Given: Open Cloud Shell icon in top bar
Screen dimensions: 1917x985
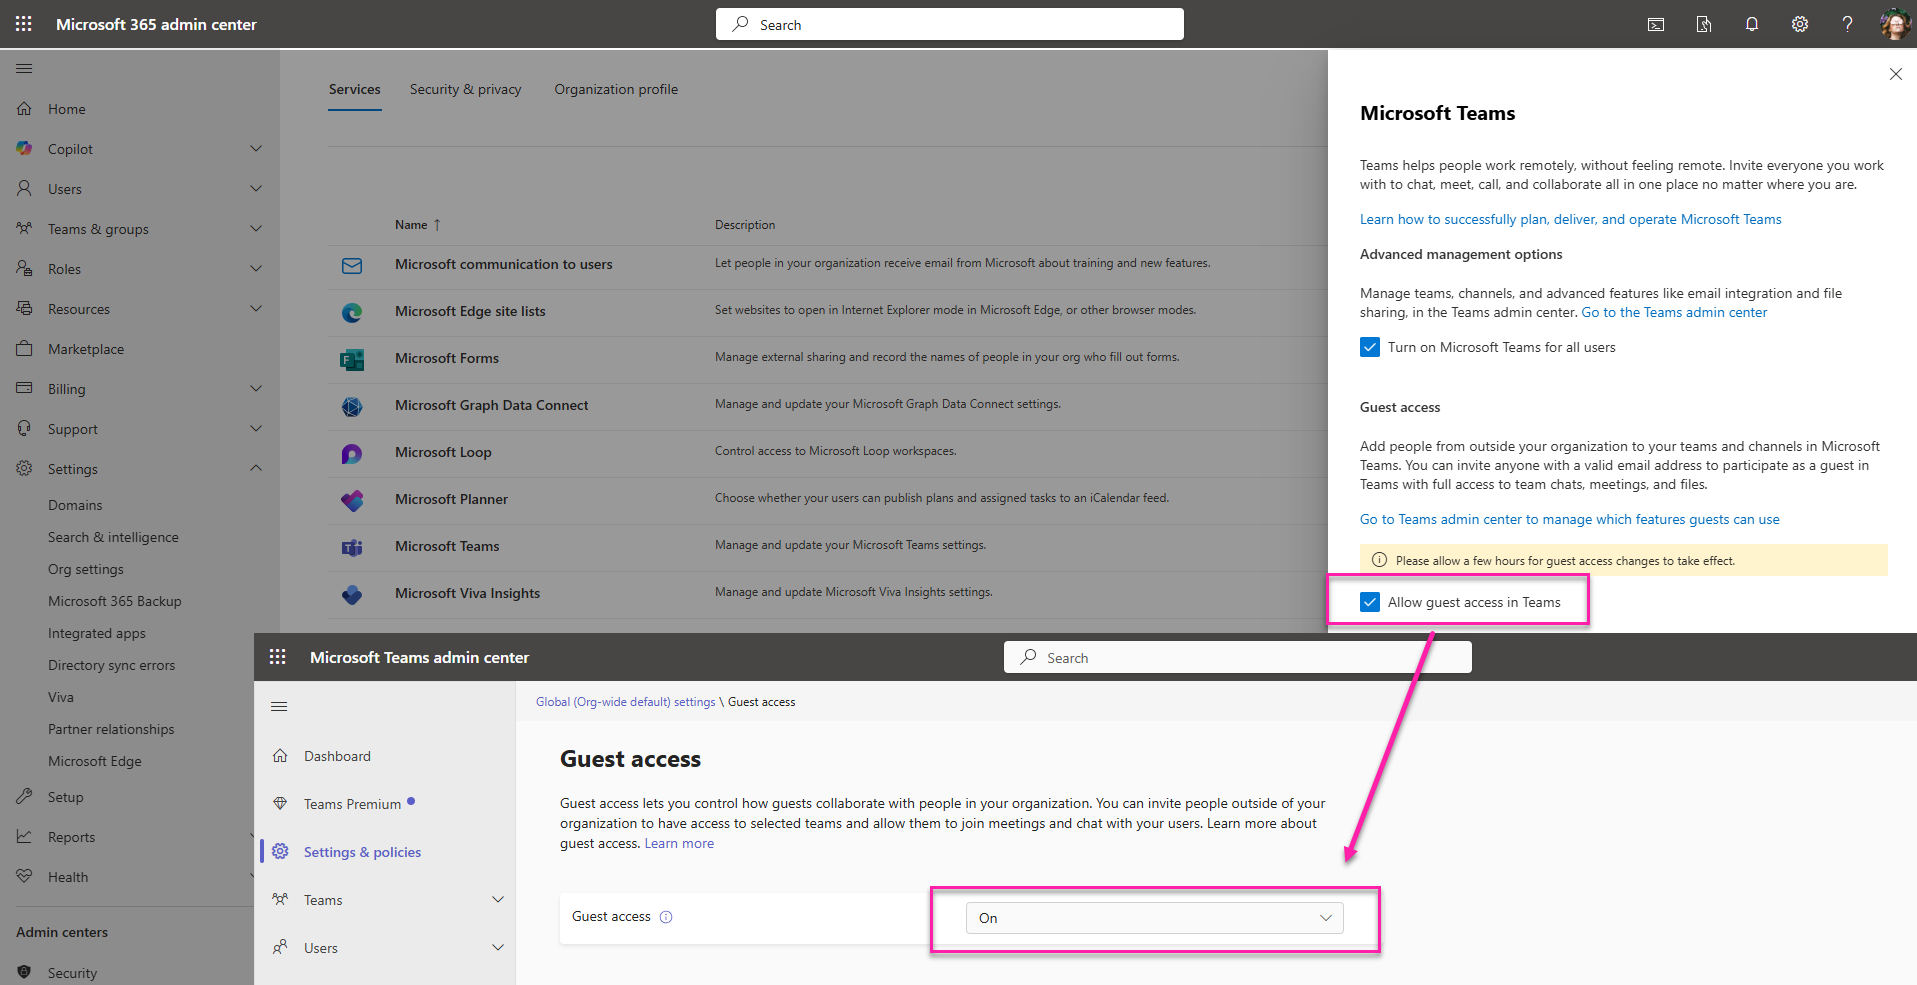Looking at the screenshot, I should [1656, 24].
